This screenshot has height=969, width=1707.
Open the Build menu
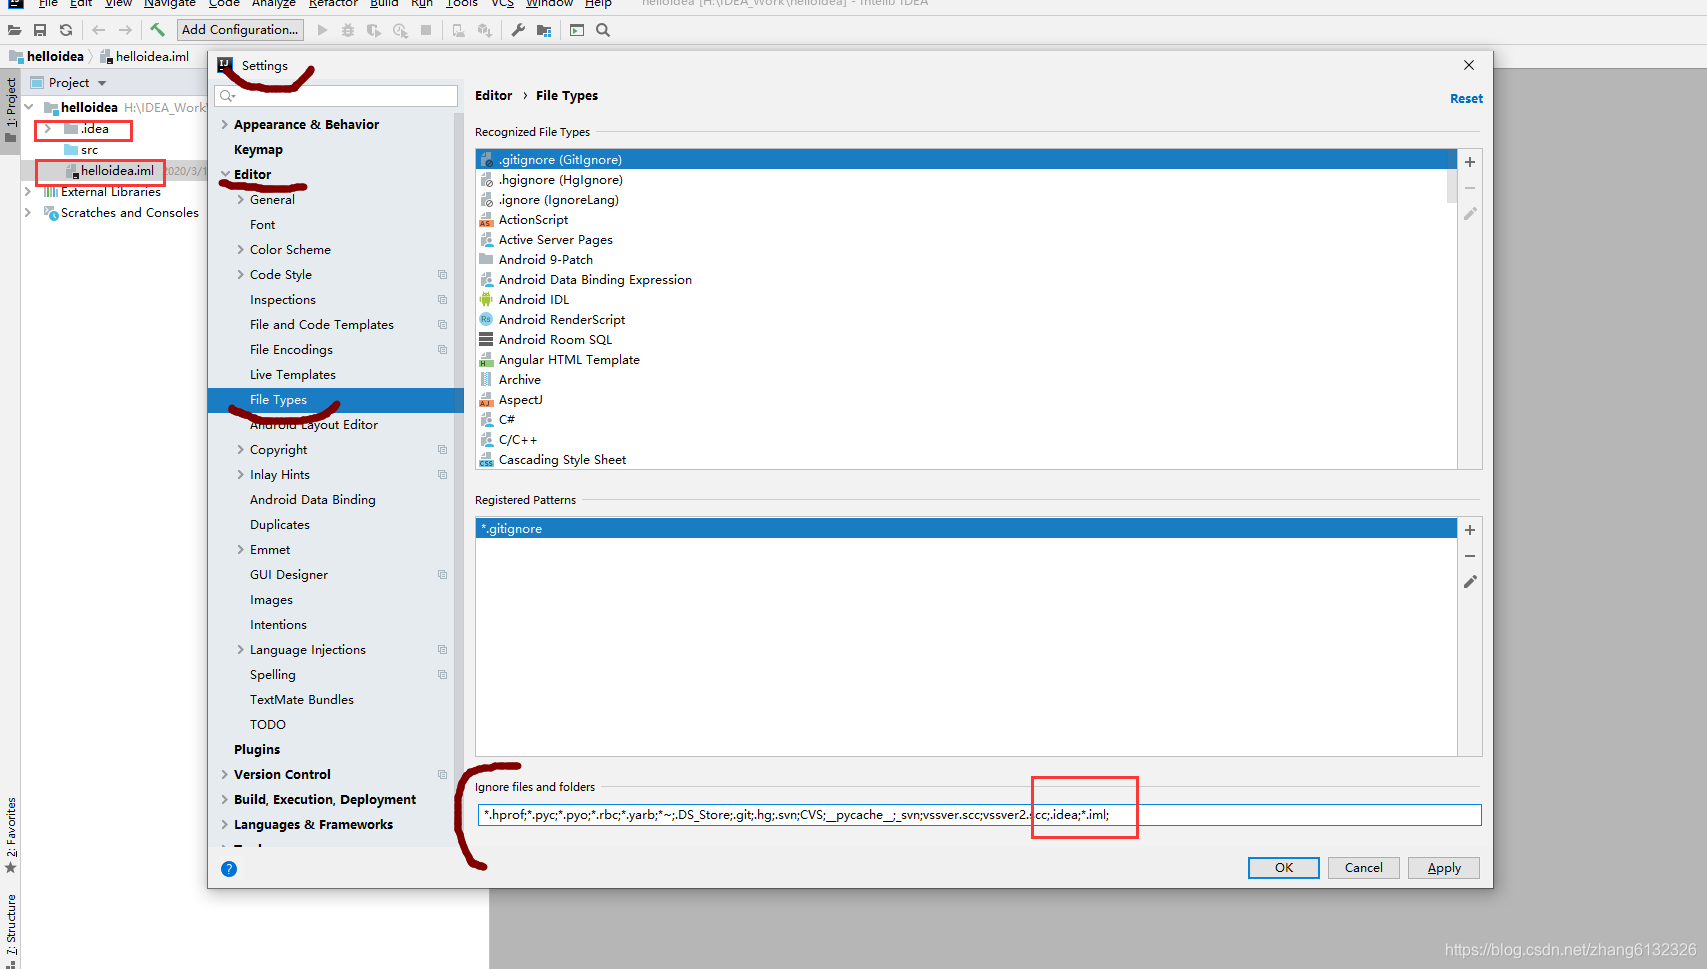384,4
